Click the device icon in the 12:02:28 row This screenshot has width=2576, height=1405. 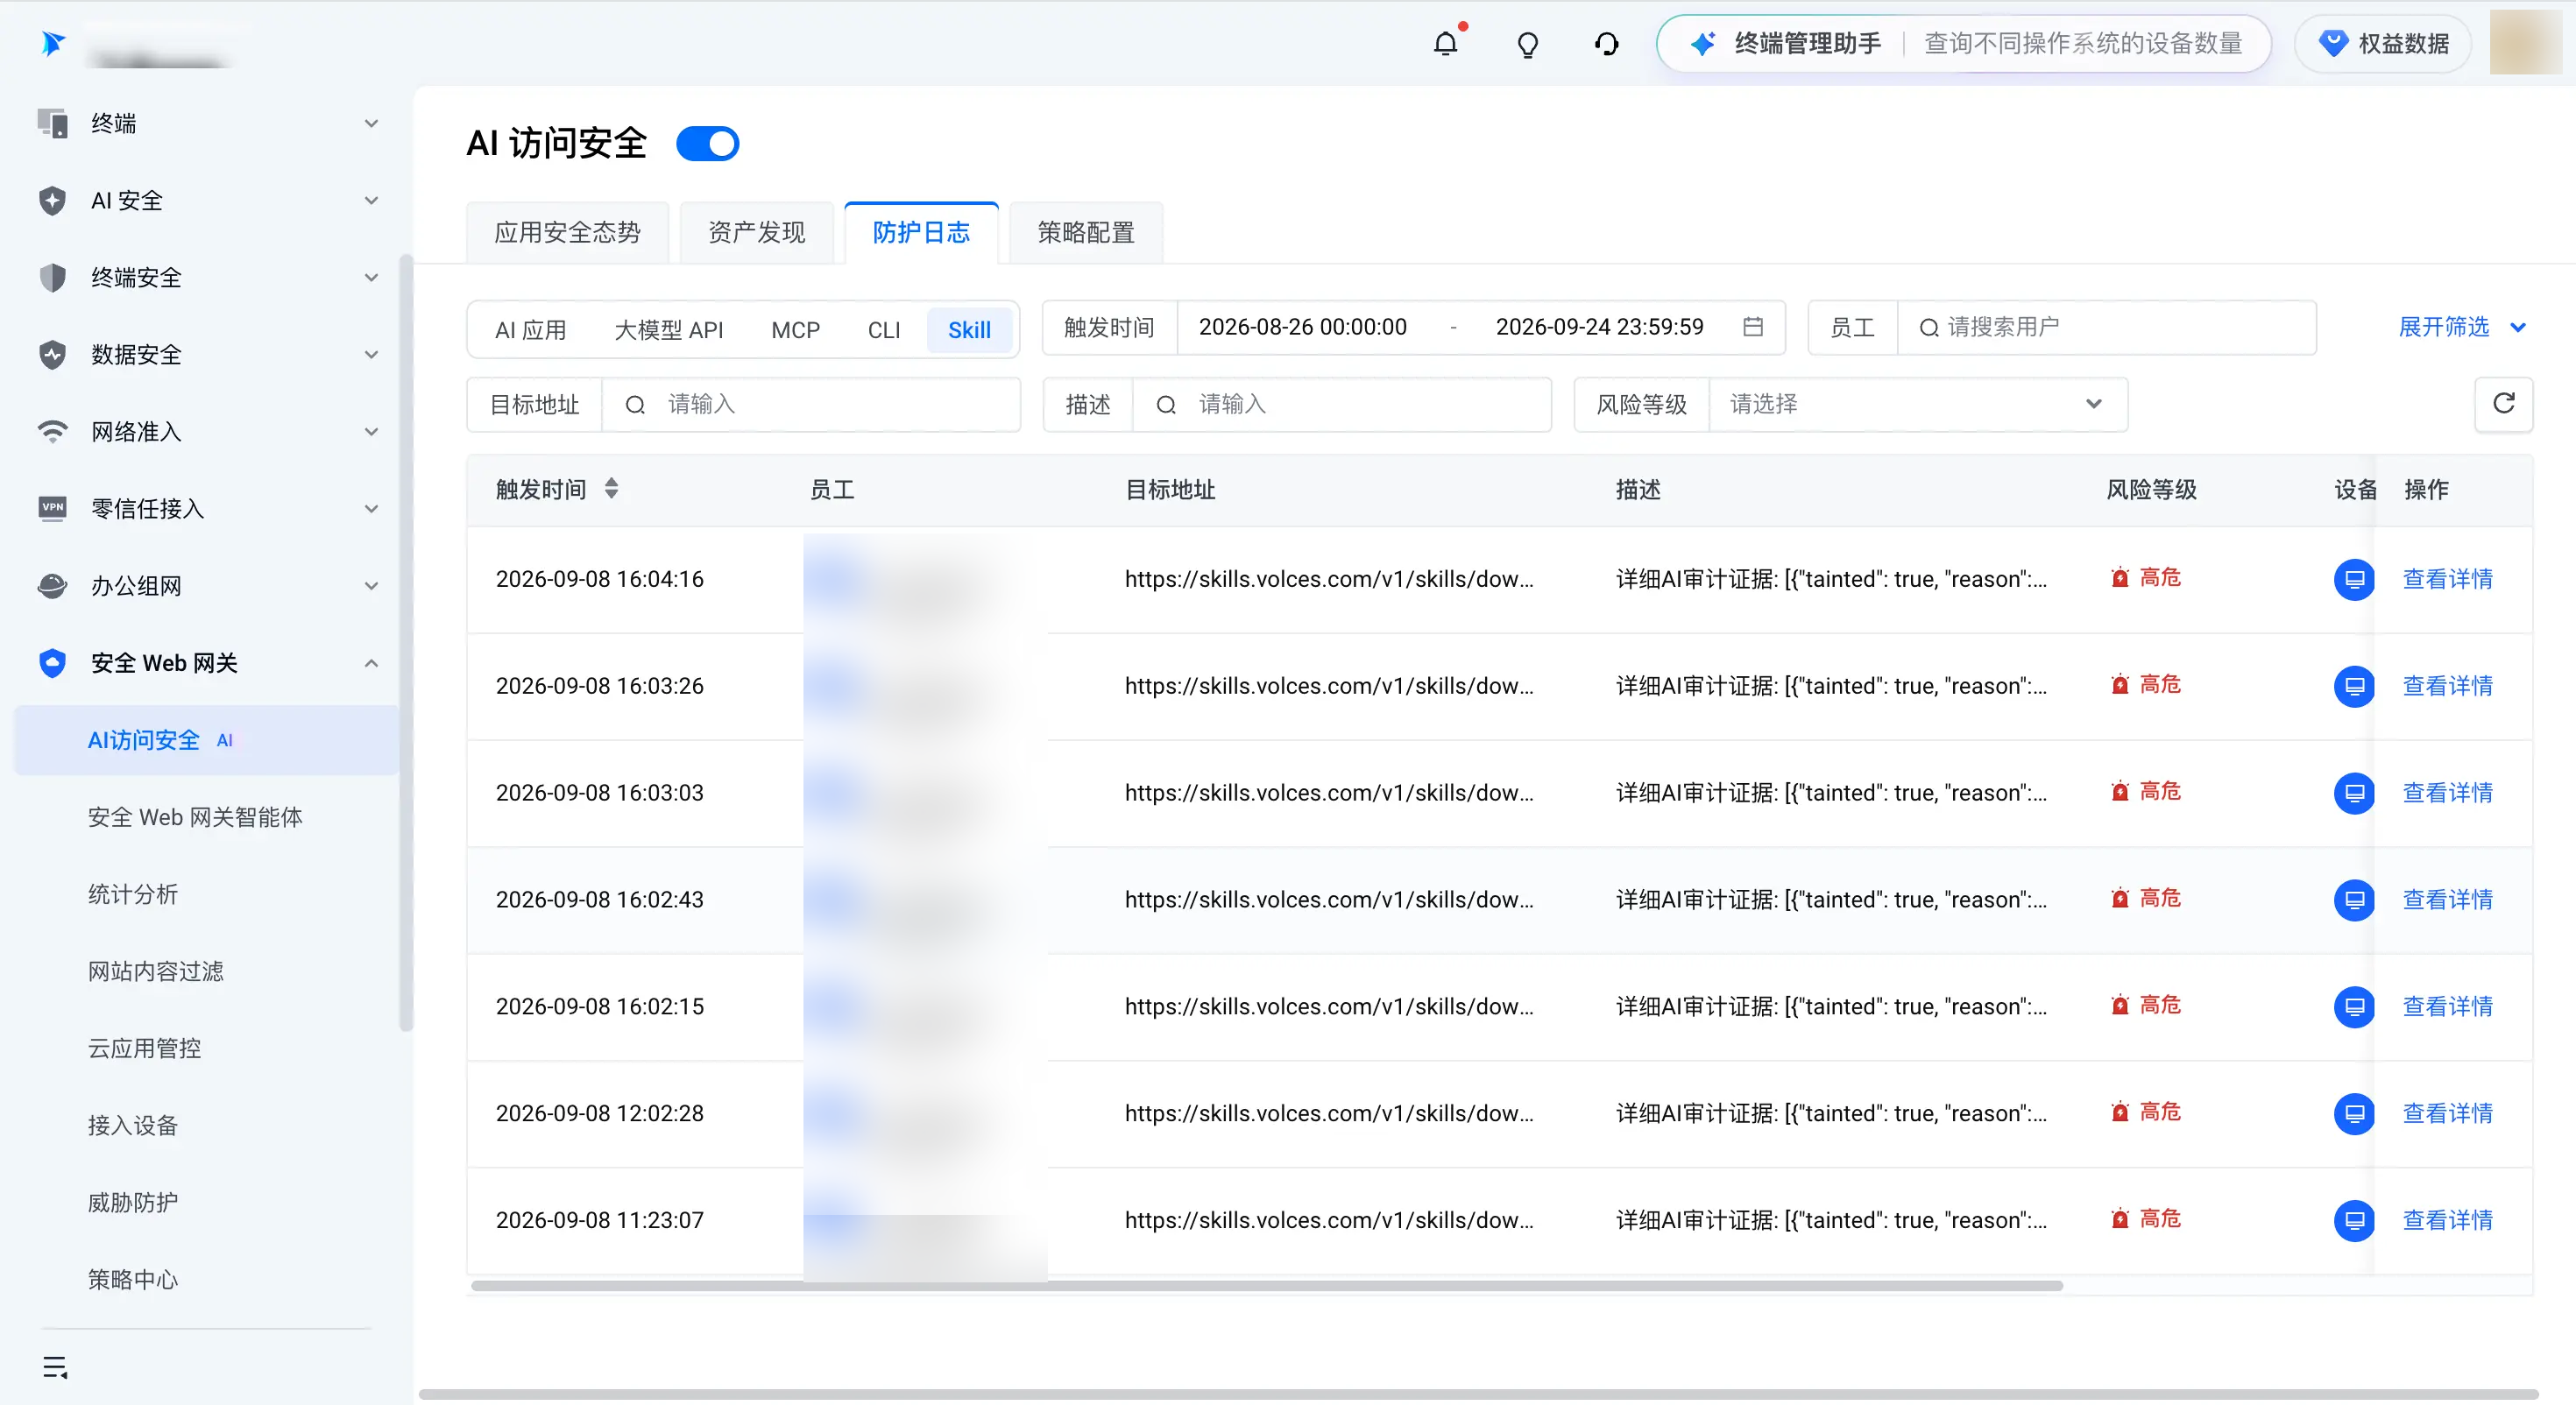coord(2354,1114)
